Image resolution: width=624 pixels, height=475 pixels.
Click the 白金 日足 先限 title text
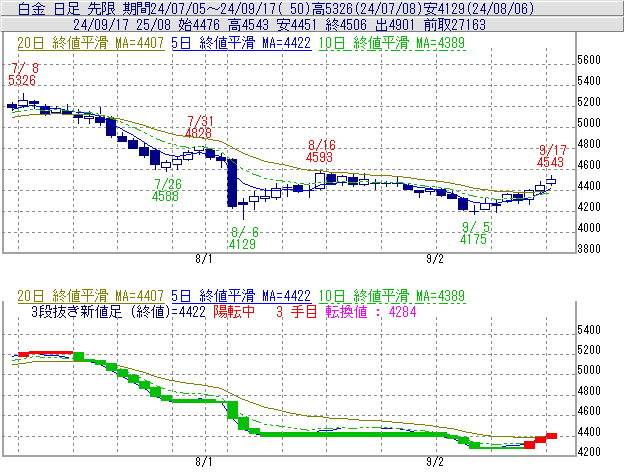click(66, 8)
